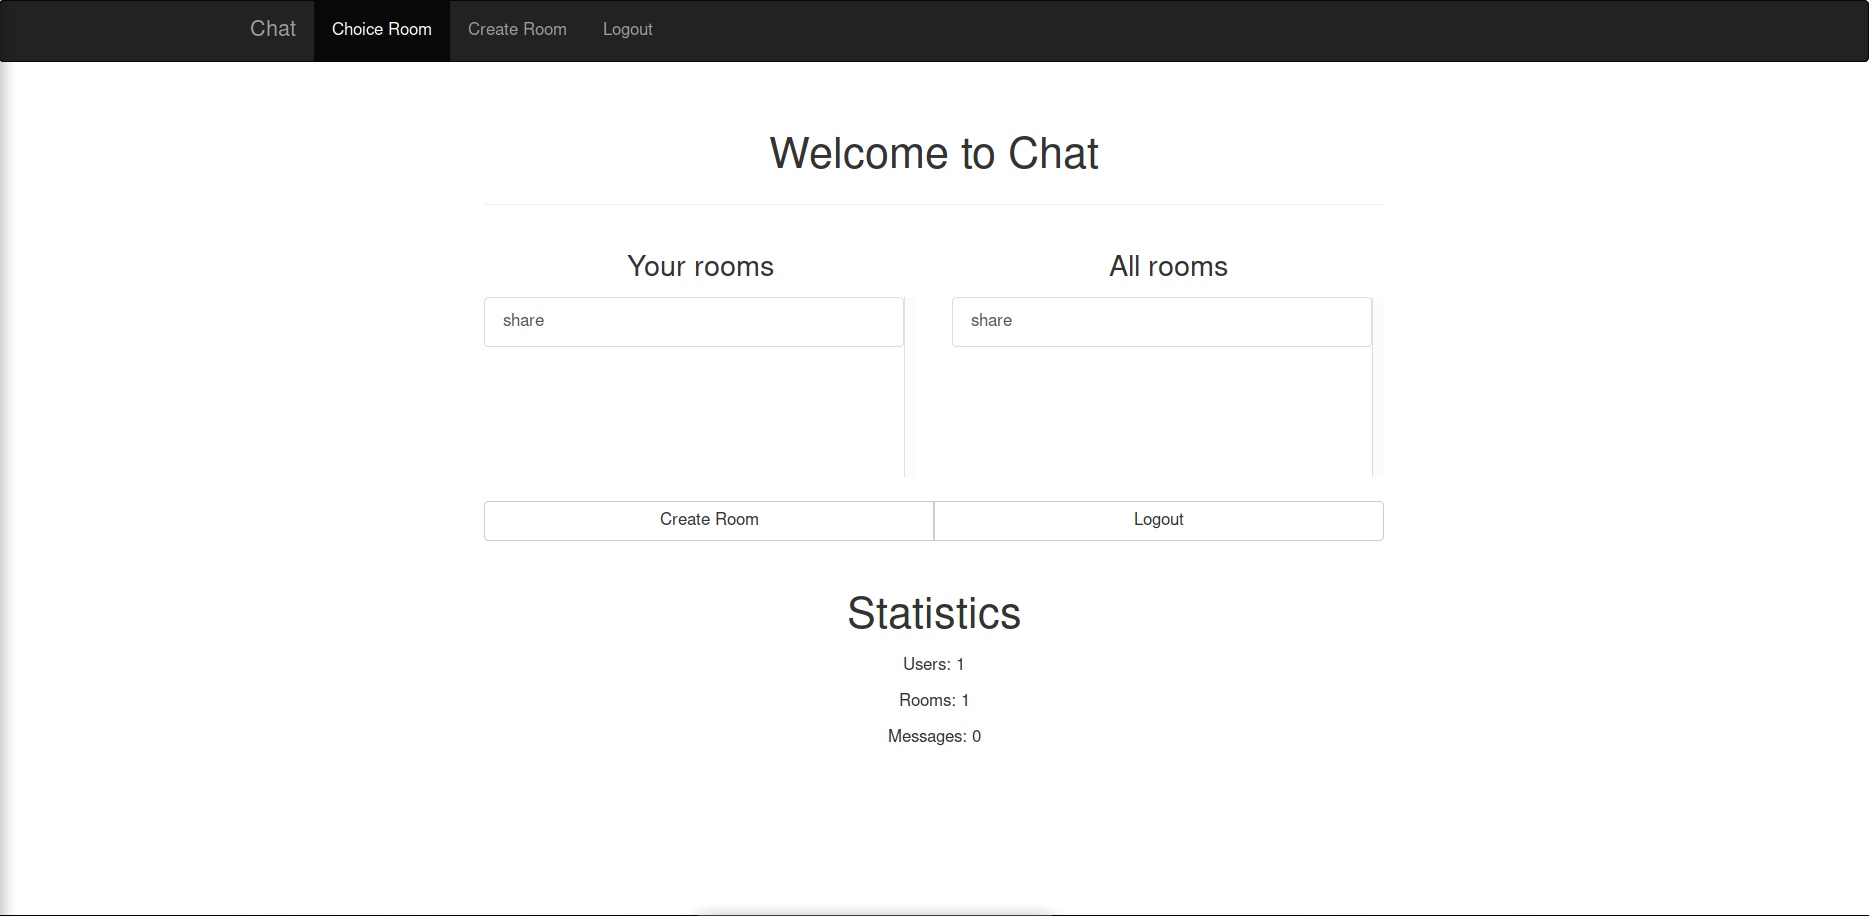Image resolution: width=1869 pixels, height=916 pixels.
Task: Click the Chat brand link in the navbar
Action: 272,29
